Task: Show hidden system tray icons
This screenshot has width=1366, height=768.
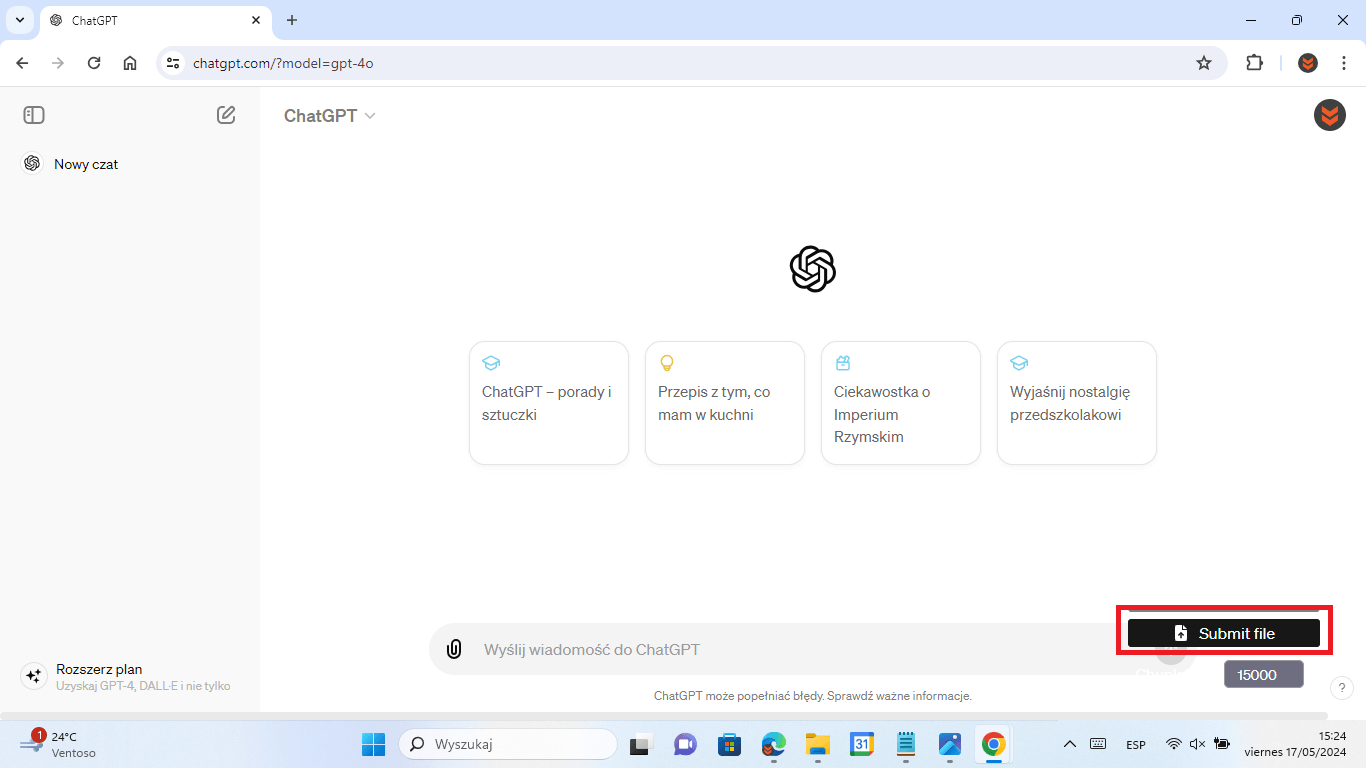Action: point(1070,744)
